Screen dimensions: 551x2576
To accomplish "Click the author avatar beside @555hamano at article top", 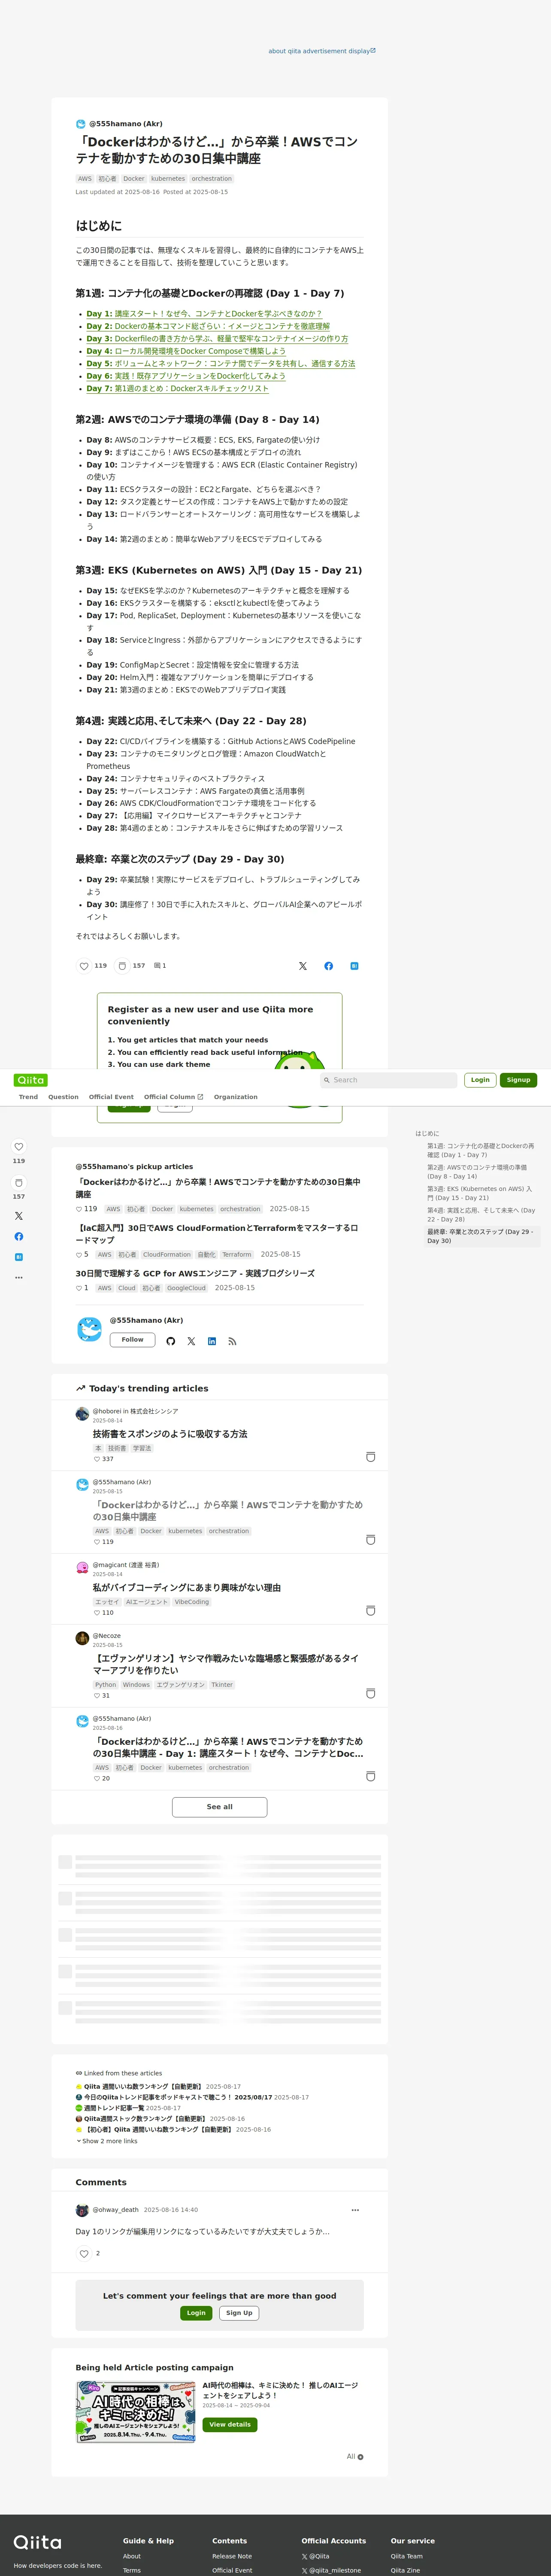I will pos(81,124).
